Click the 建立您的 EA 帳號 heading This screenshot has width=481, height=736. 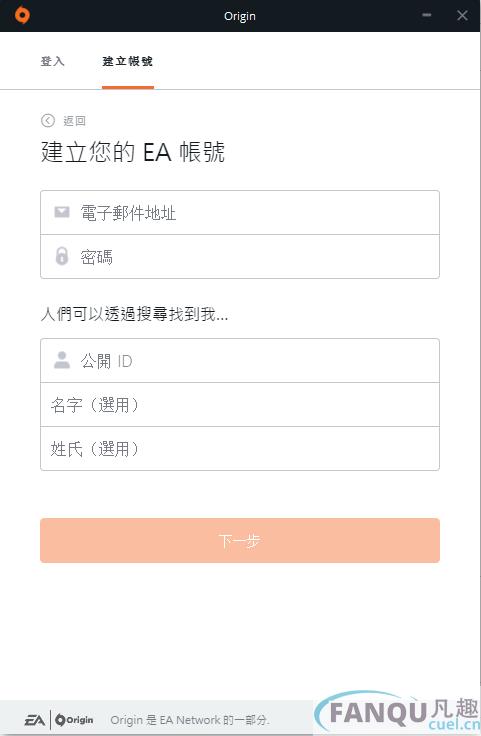(x=133, y=152)
